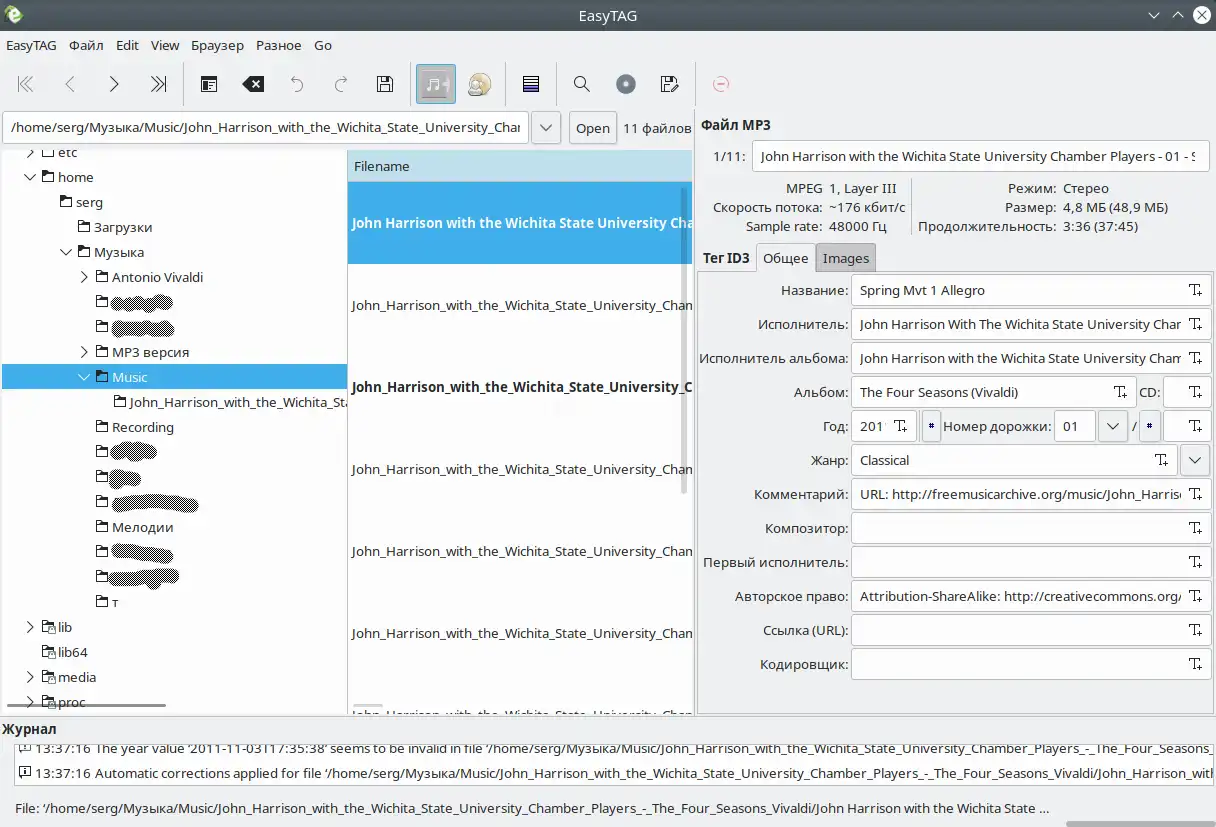This screenshot has width=1216, height=827.
Task: Collapse the home folder in tree
Action: click(30, 177)
